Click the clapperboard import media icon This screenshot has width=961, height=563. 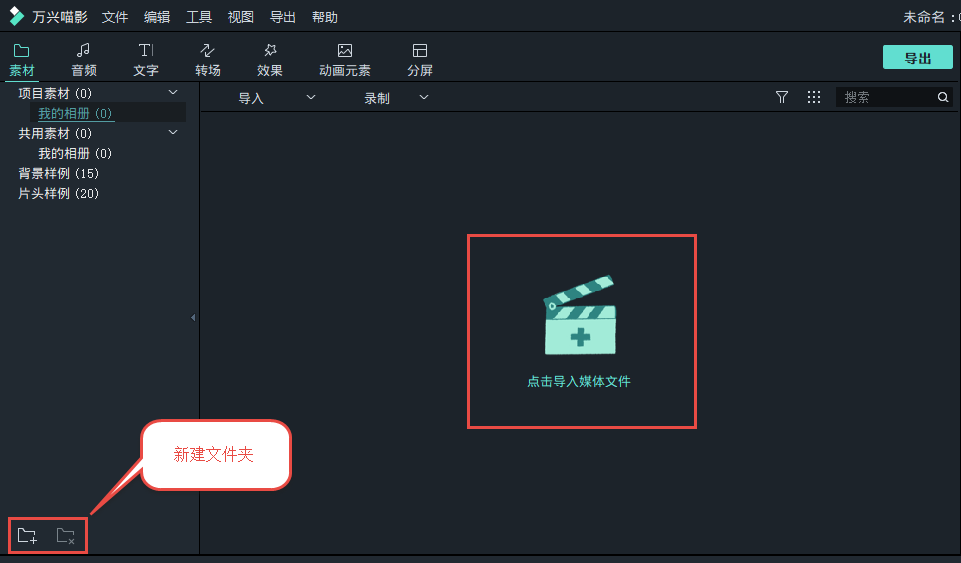pyautogui.click(x=580, y=316)
